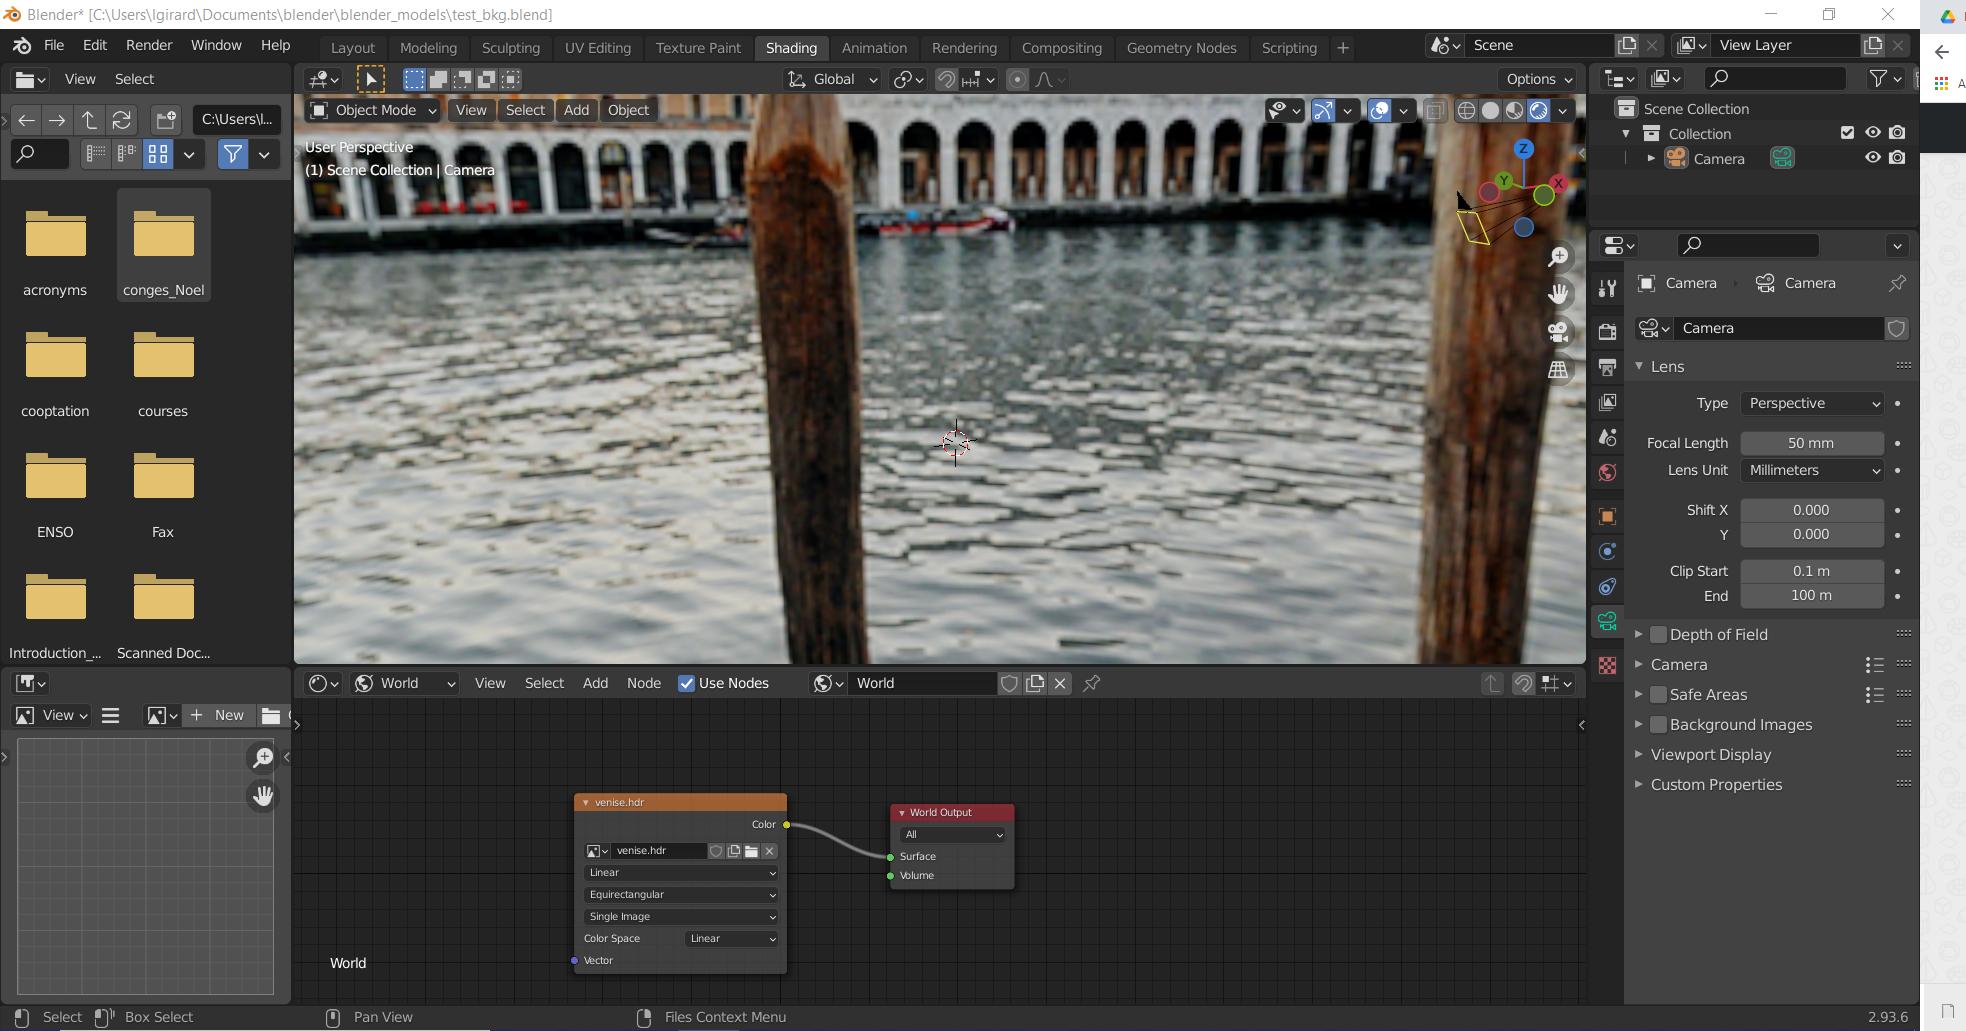Toggle X-ray mode in viewport header

pyautogui.click(x=1435, y=110)
